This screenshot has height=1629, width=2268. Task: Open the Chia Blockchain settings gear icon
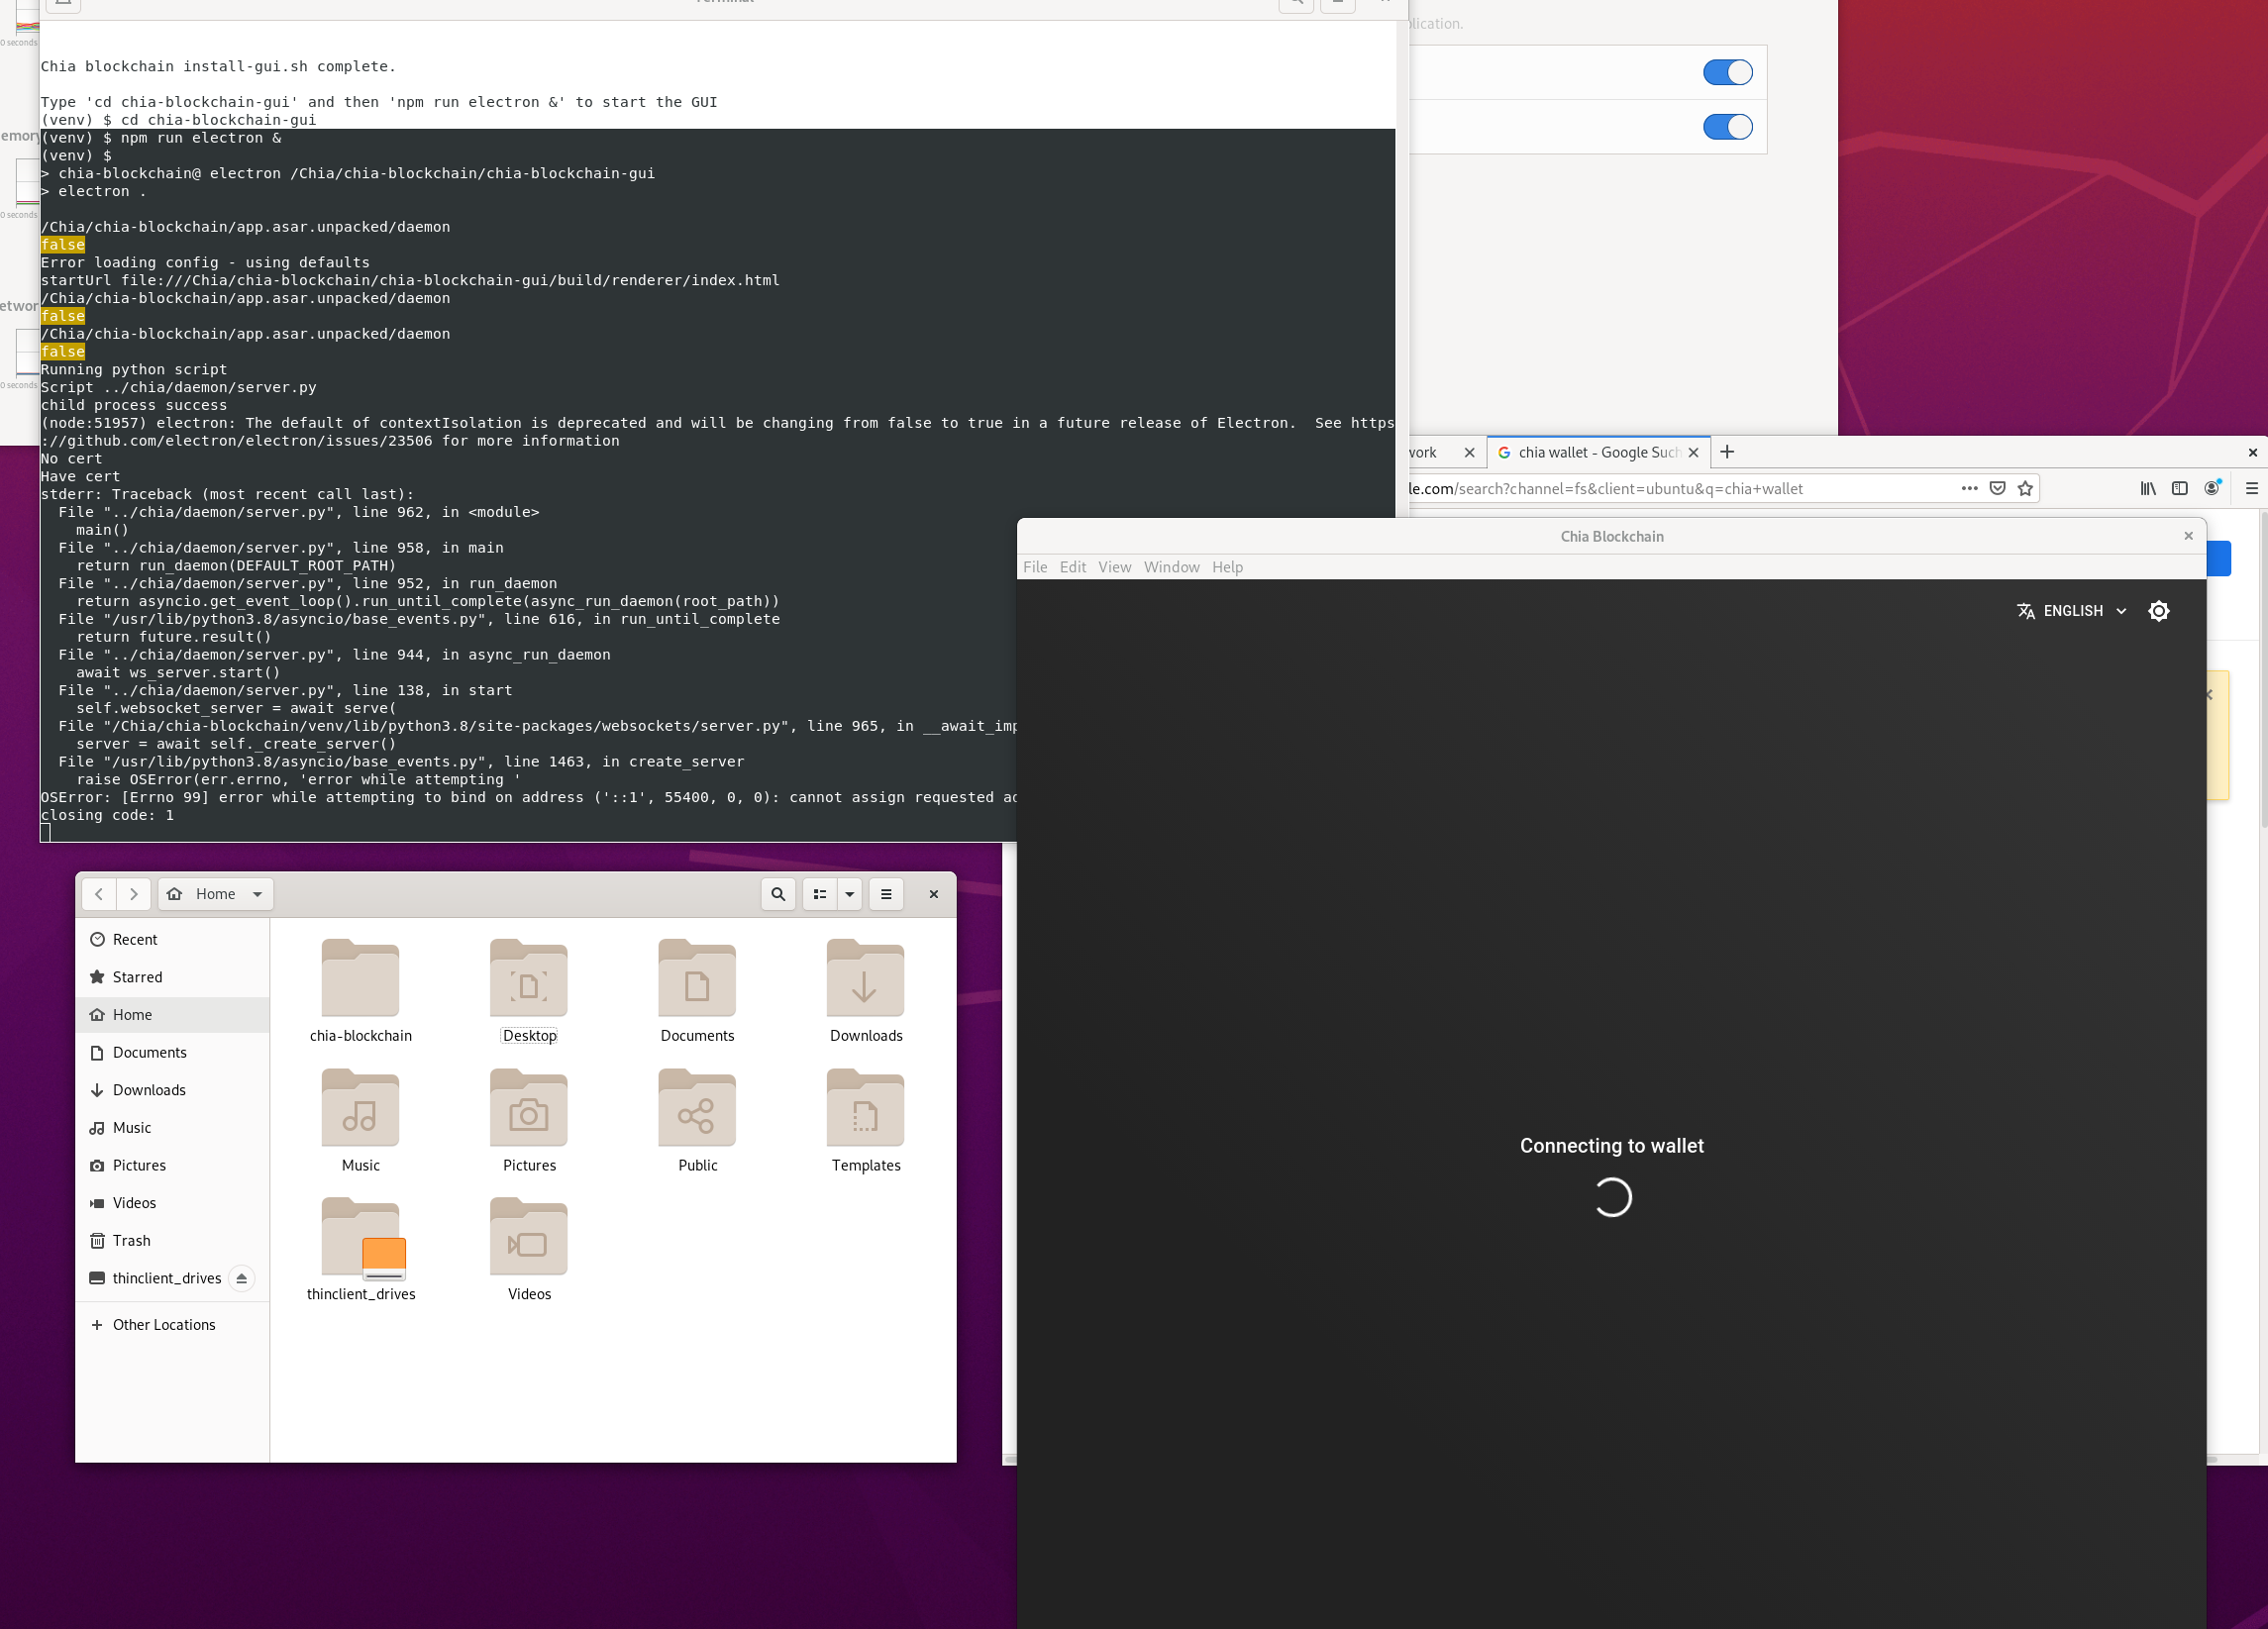click(2159, 610)
